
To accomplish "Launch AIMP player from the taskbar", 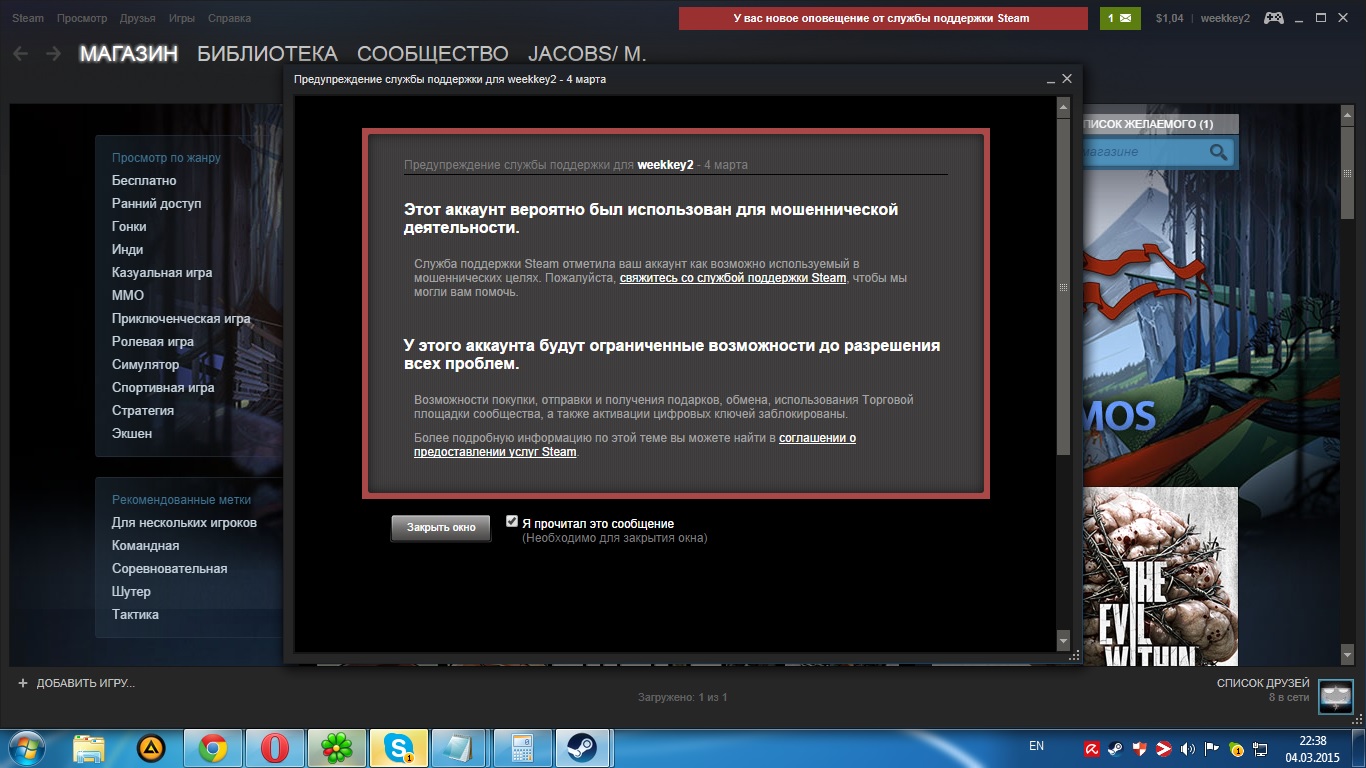I will pyautogui.click(x=151, y=748).
